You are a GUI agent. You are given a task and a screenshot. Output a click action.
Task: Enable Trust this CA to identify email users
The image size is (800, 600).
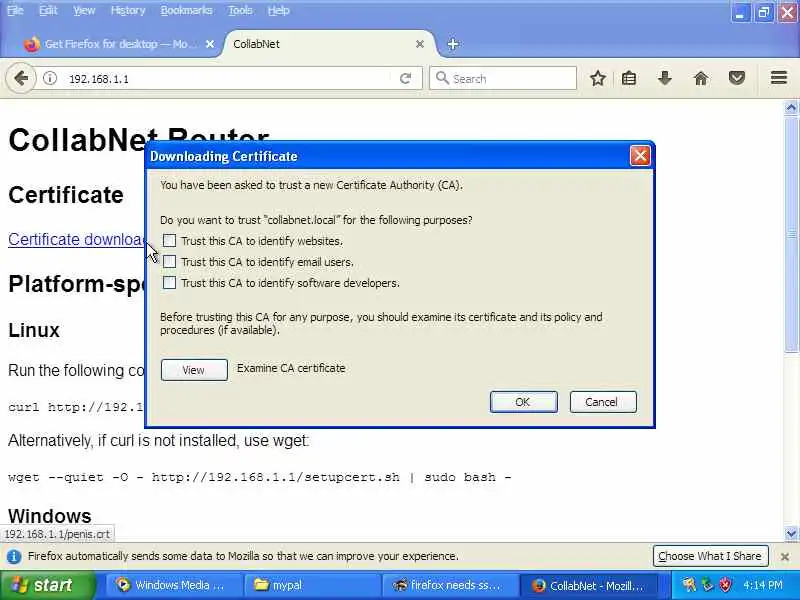pos(169,262)
